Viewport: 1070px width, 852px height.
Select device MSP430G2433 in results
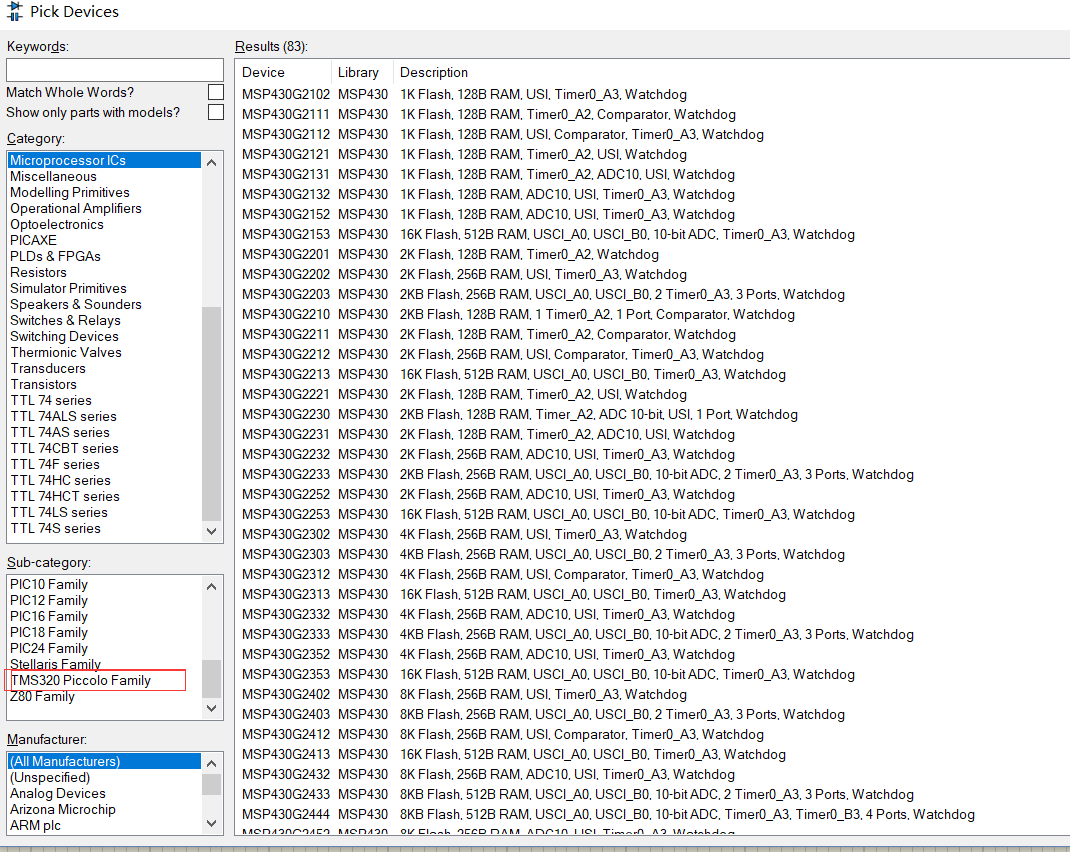[285, 794]
